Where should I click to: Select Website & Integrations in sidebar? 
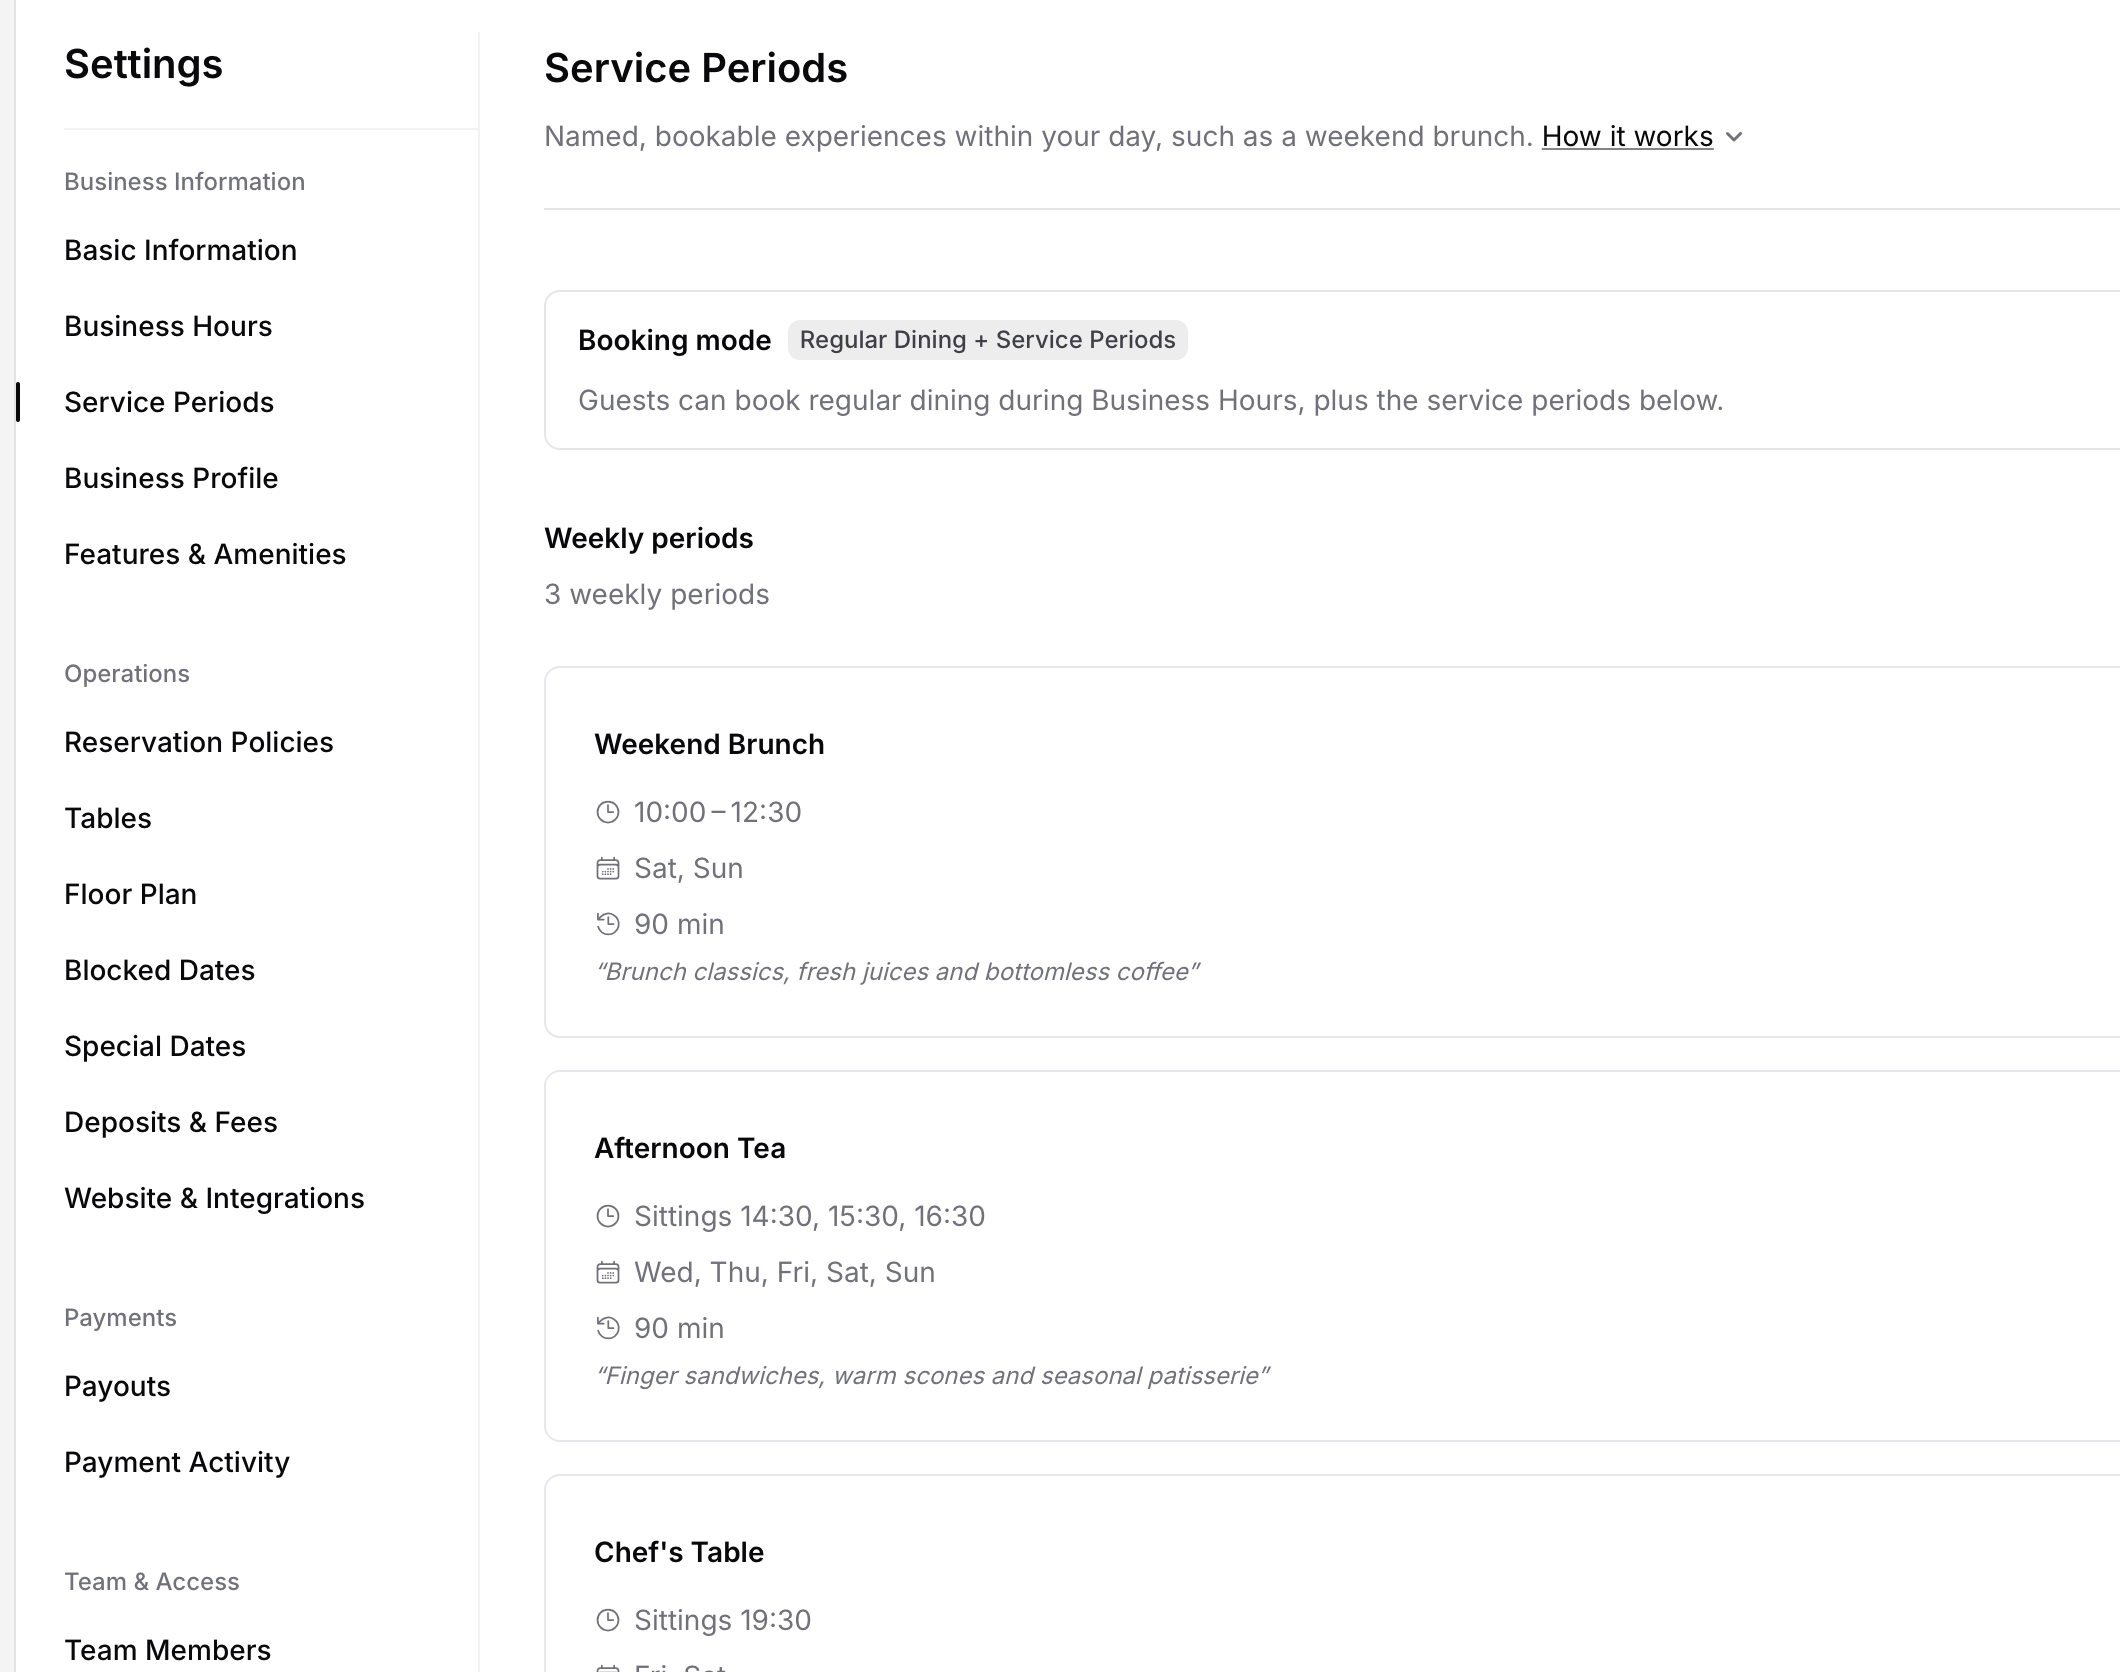coord(214,1198)
